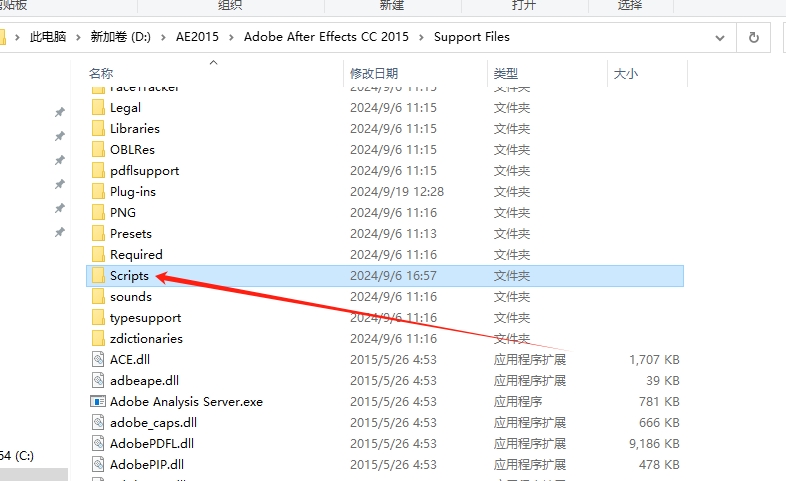This screenshot has width=786, height=481.
Task: Click the 2024/9/6 11:13 date of Presets
Action: click(x=393, y=234)
